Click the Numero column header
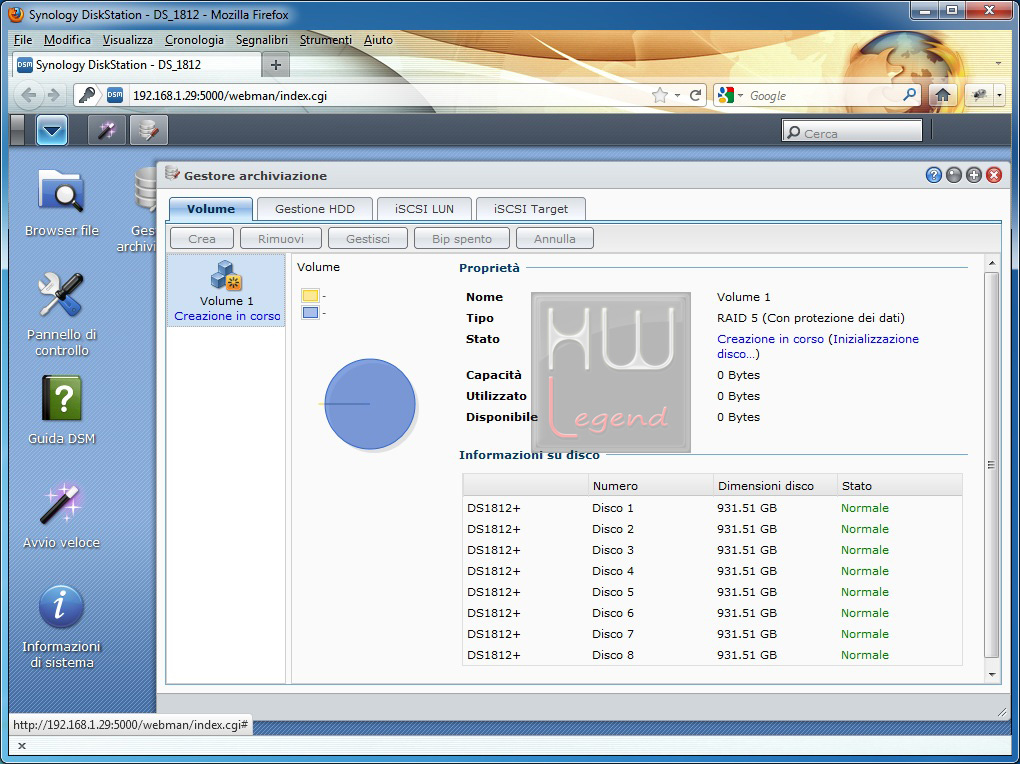Image resolution: width=1020 pixels, height=764 pixels. 651,485
